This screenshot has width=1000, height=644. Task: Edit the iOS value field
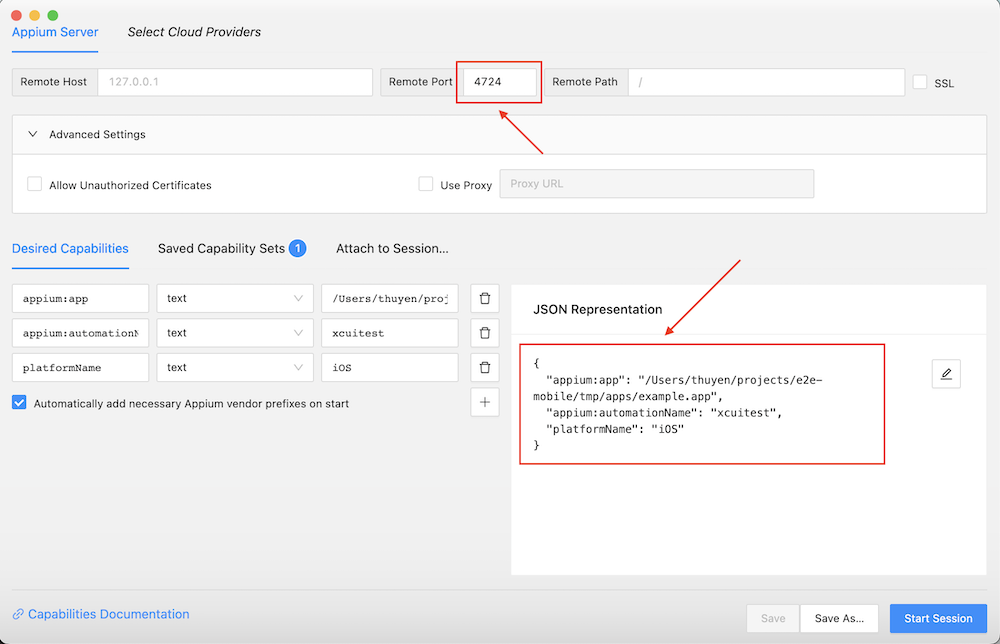pyautogui.click(x=390, y=367)
